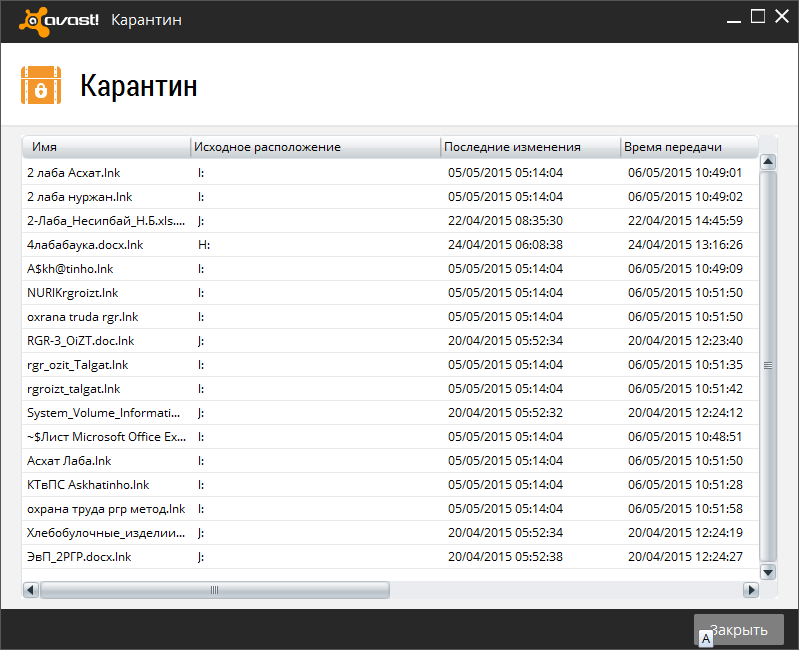Click the avast! logo in title bar
The image size is (799, 650).
pos(59,21)
